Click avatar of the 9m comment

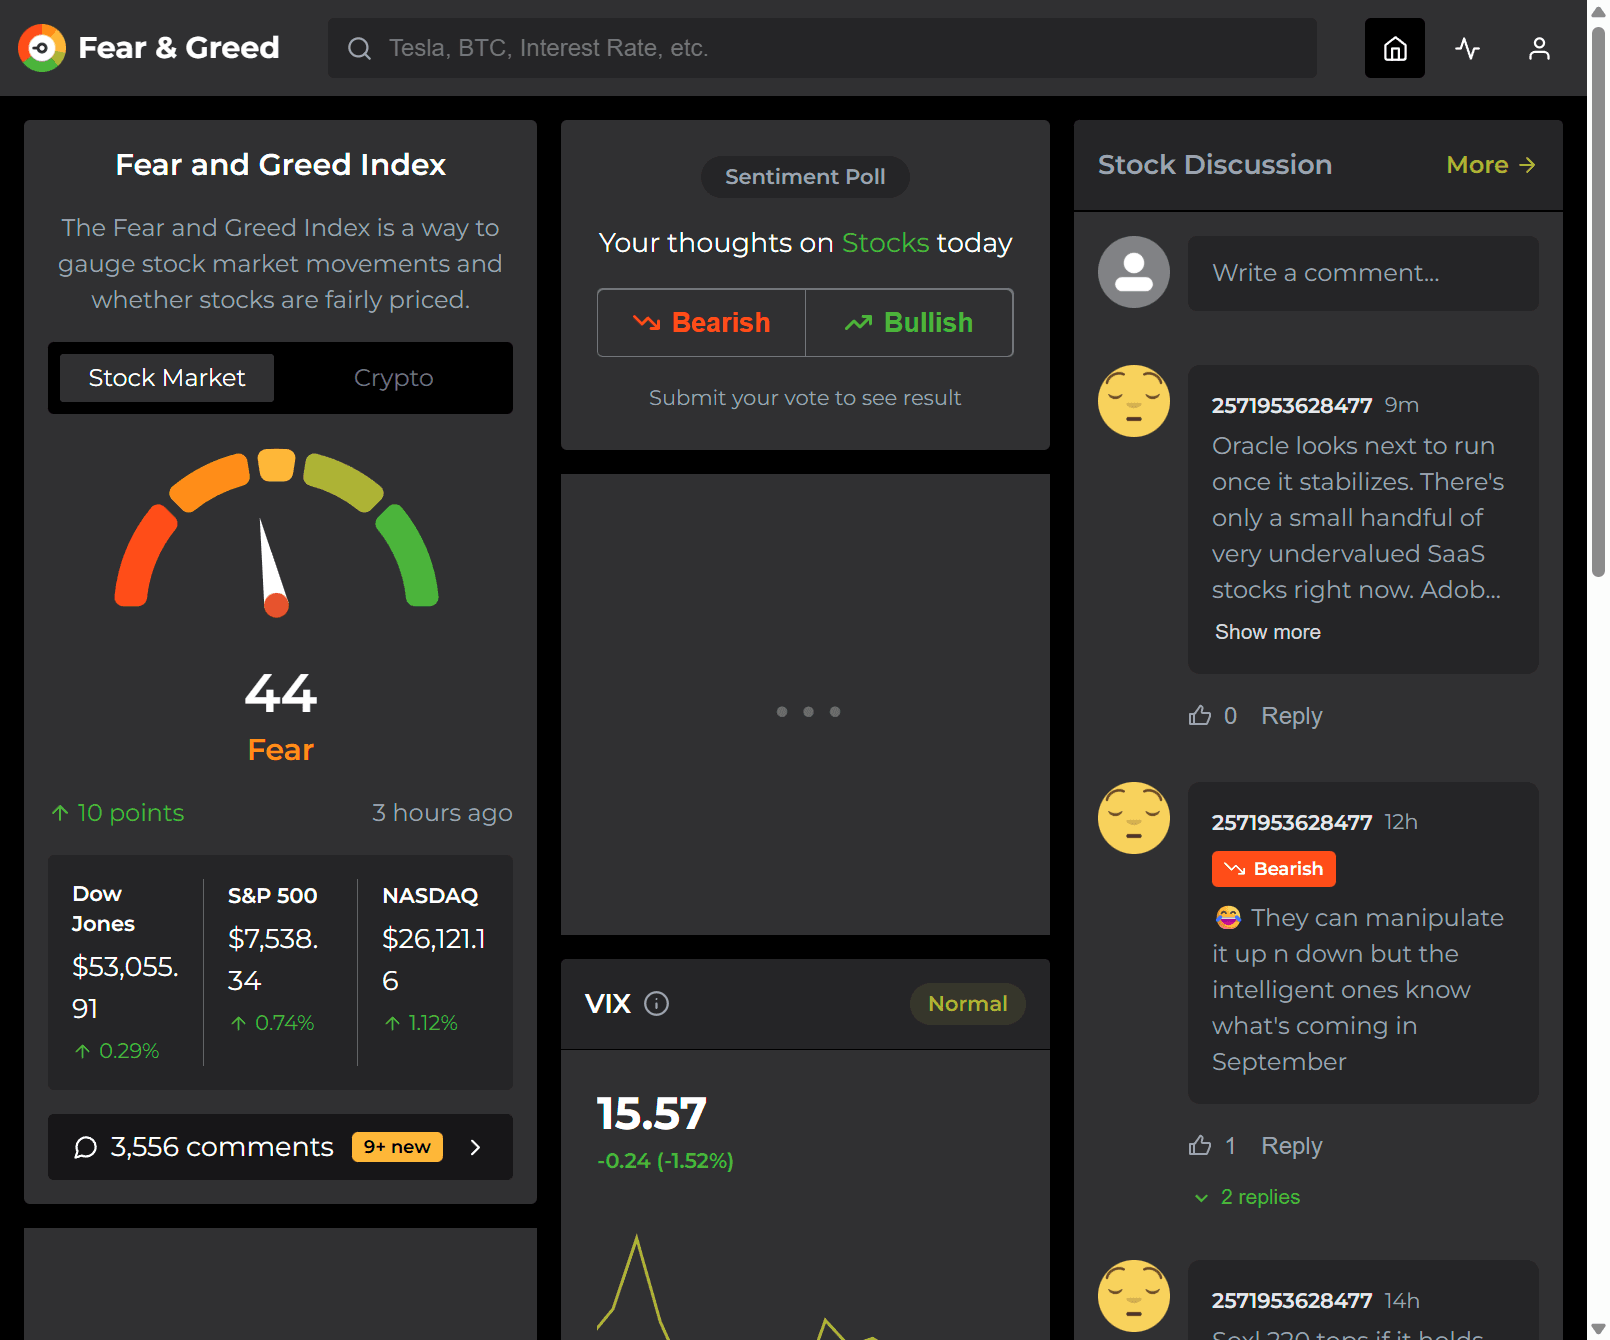pyautogui.click(x=1134, y=401)
